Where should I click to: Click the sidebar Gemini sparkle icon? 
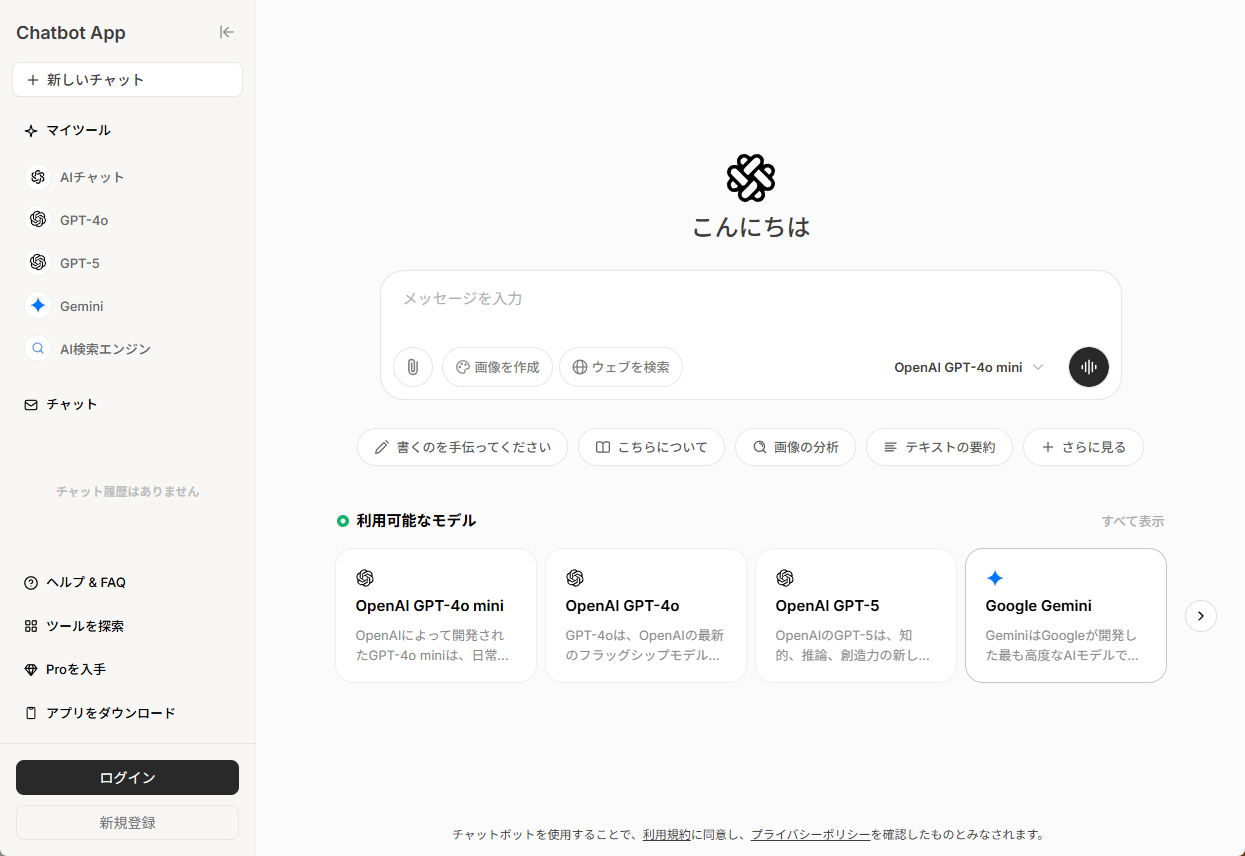pyautogui.click(x=38, y=306)
